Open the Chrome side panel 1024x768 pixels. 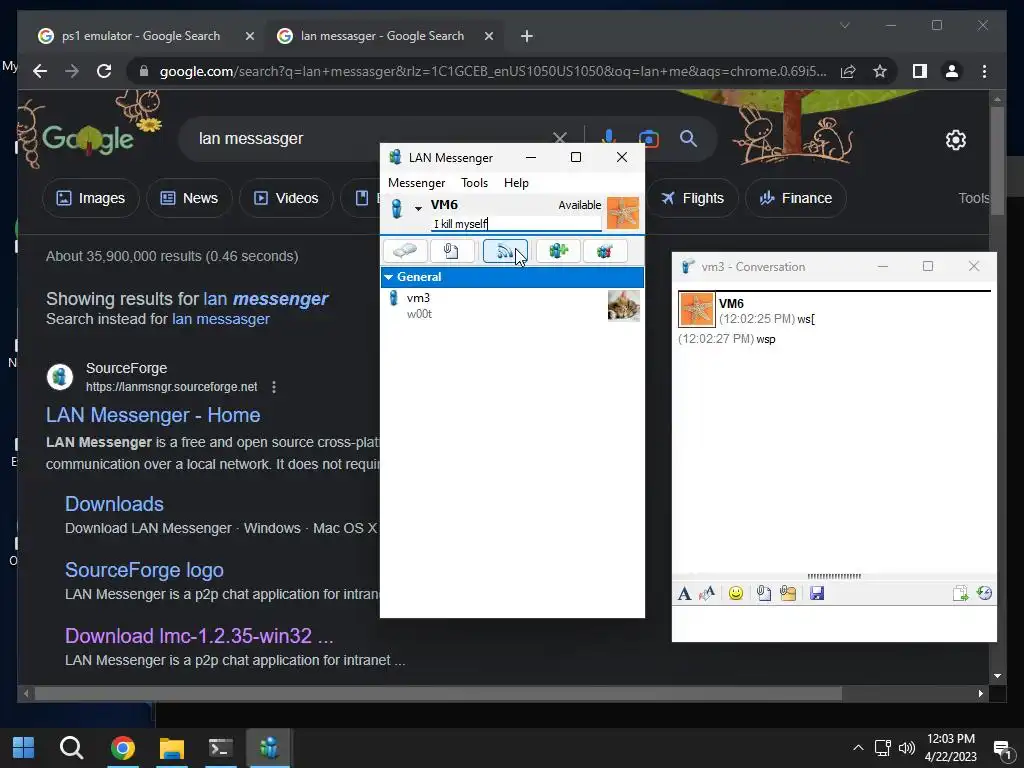(x=920, y=71)
